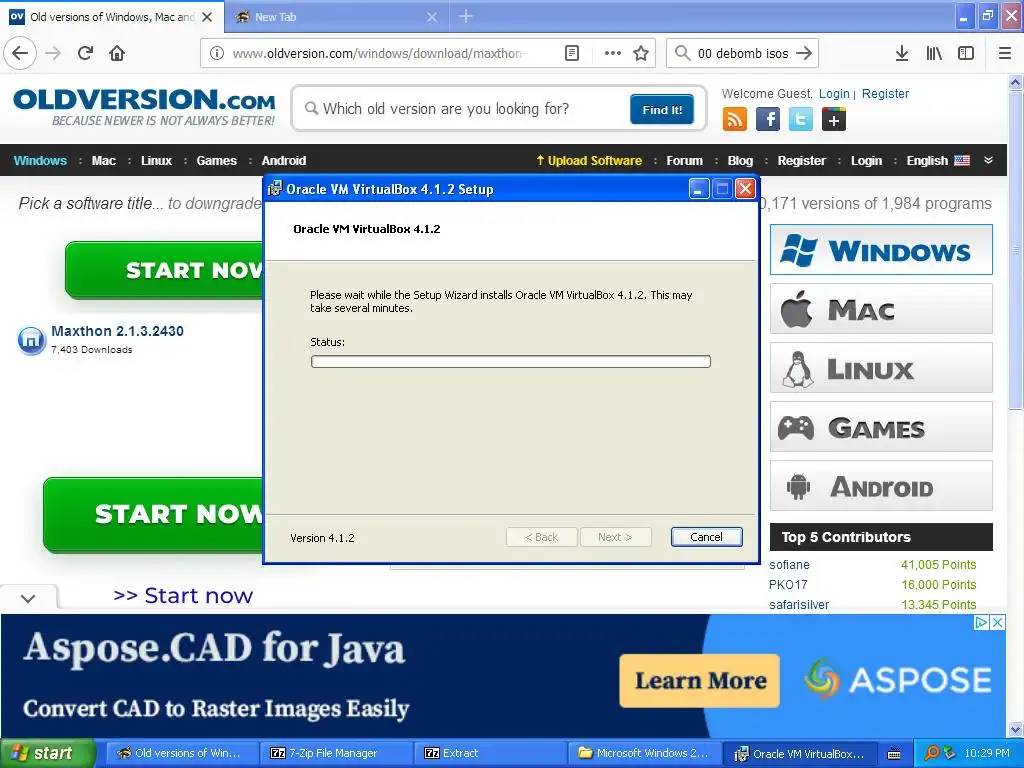Click the Find It! button
The image size is (1024, 768).
[x=662, y=110]
